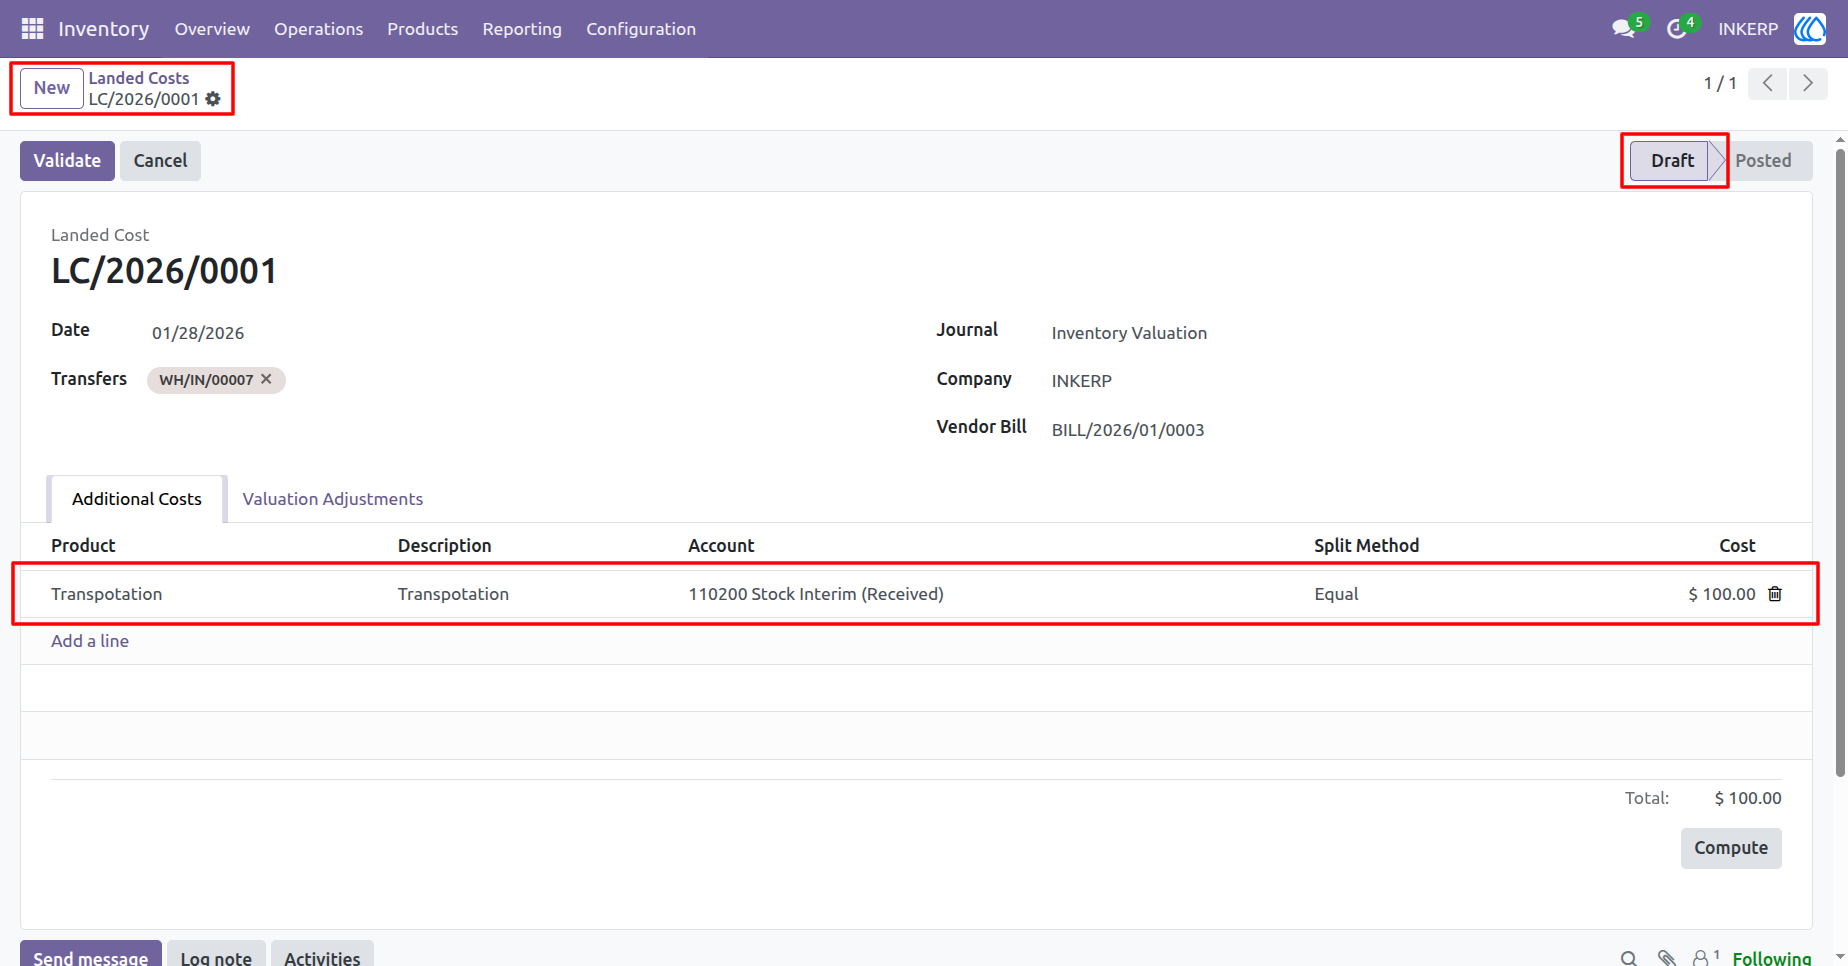Switch to Valuation Adjustments tab
Screen dimensions: 1848x966
333,499
